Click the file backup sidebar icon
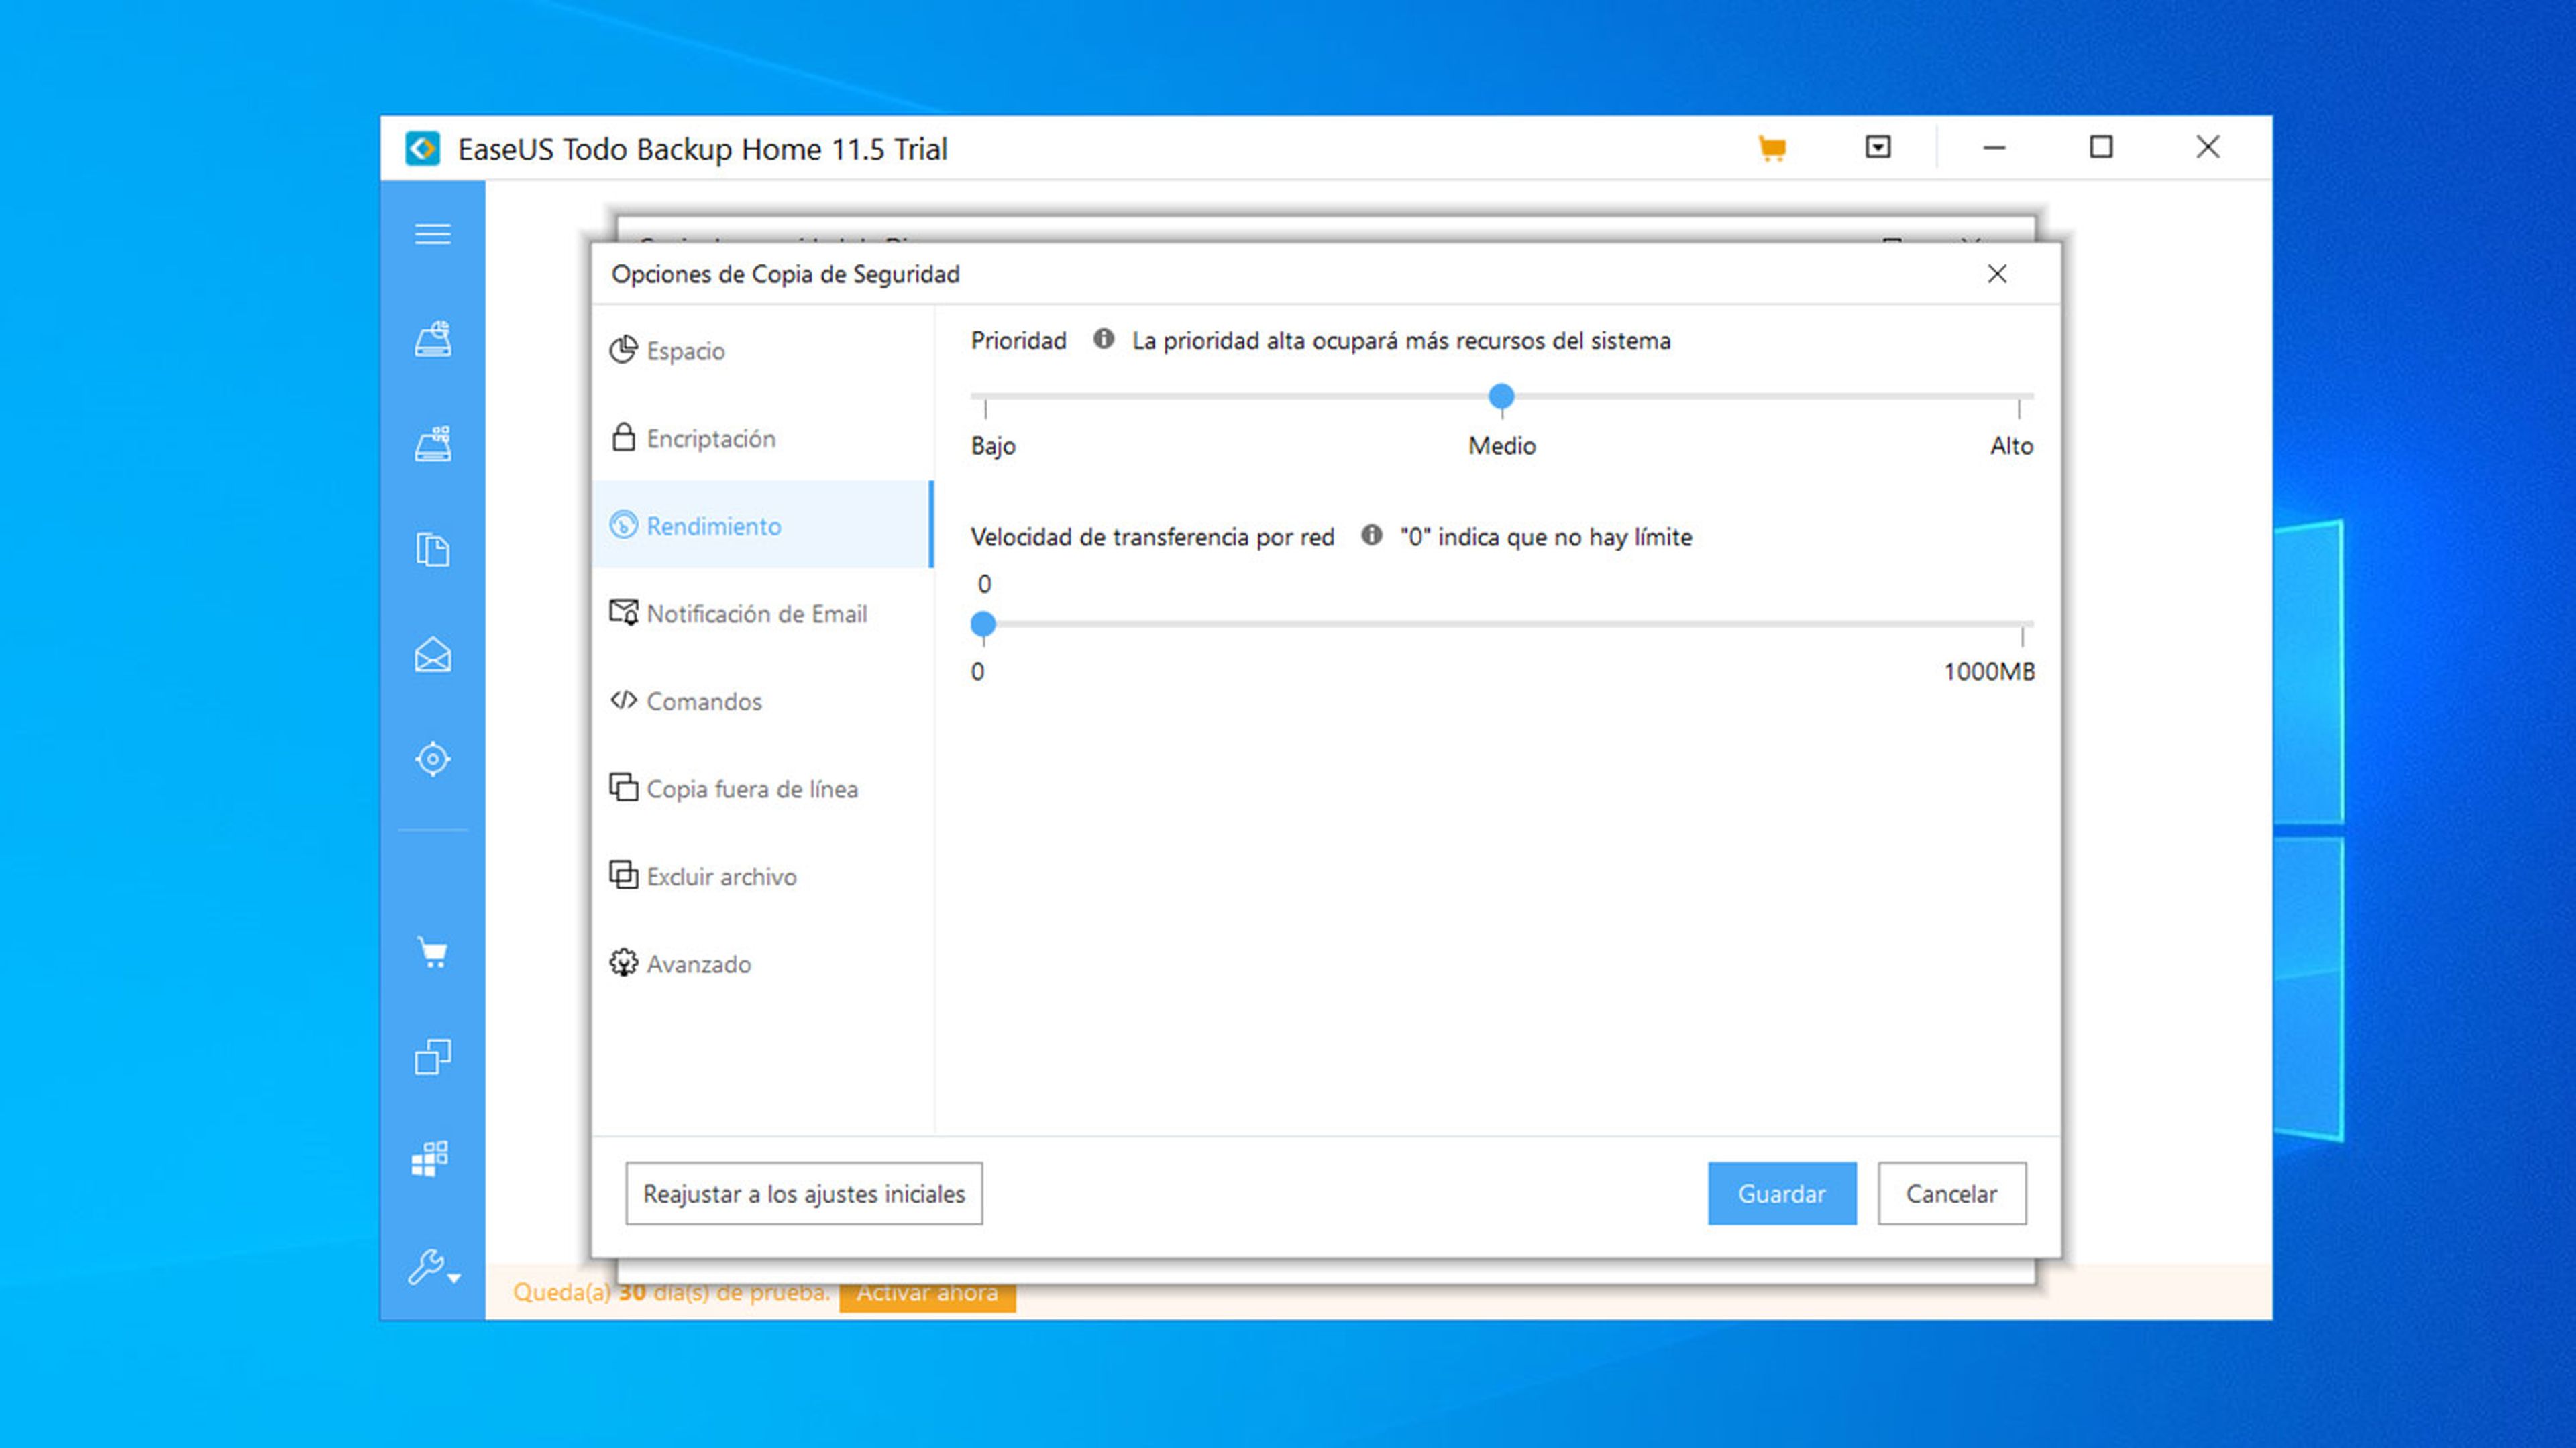This screenshot has height=1448, width=2576. (432, 549)
